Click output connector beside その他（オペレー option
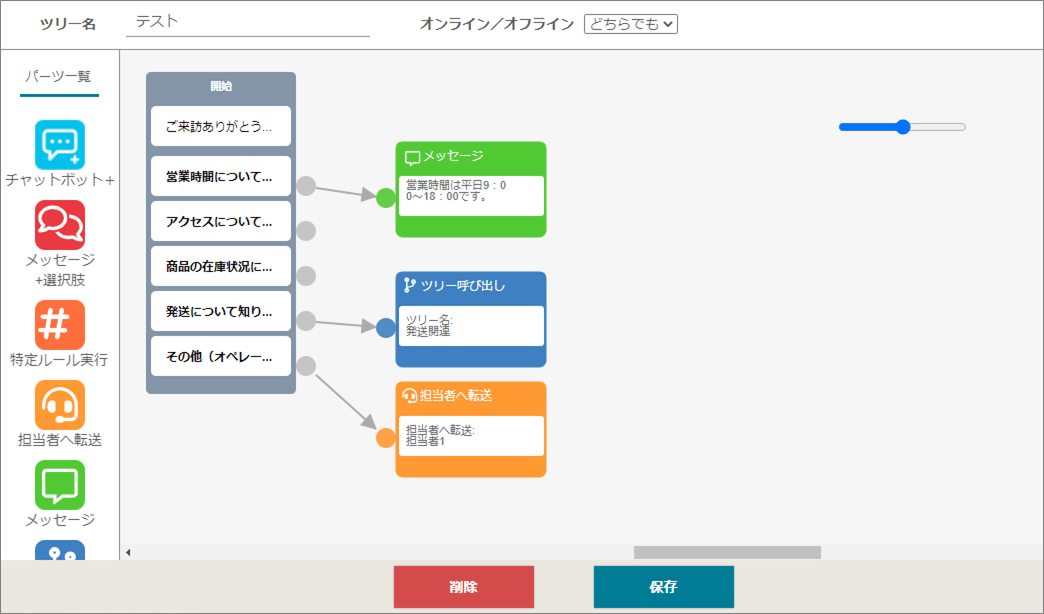1044x614 pixels. [306, 366]
